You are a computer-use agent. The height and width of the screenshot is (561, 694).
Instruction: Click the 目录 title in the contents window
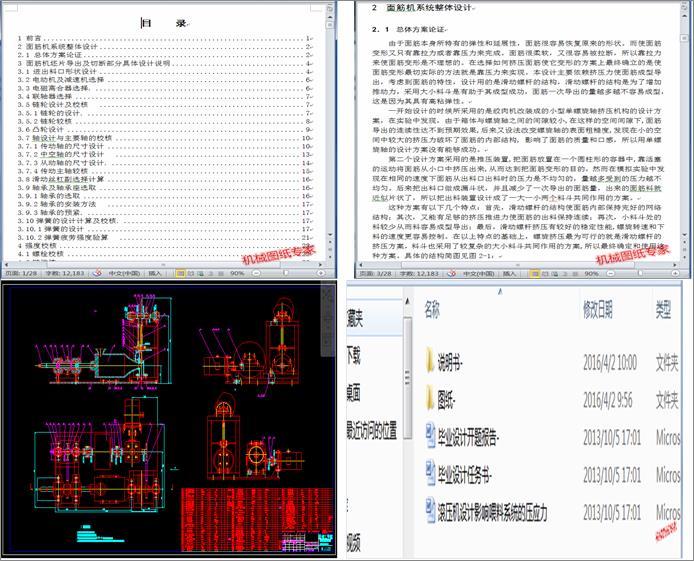tap(164, 23)
